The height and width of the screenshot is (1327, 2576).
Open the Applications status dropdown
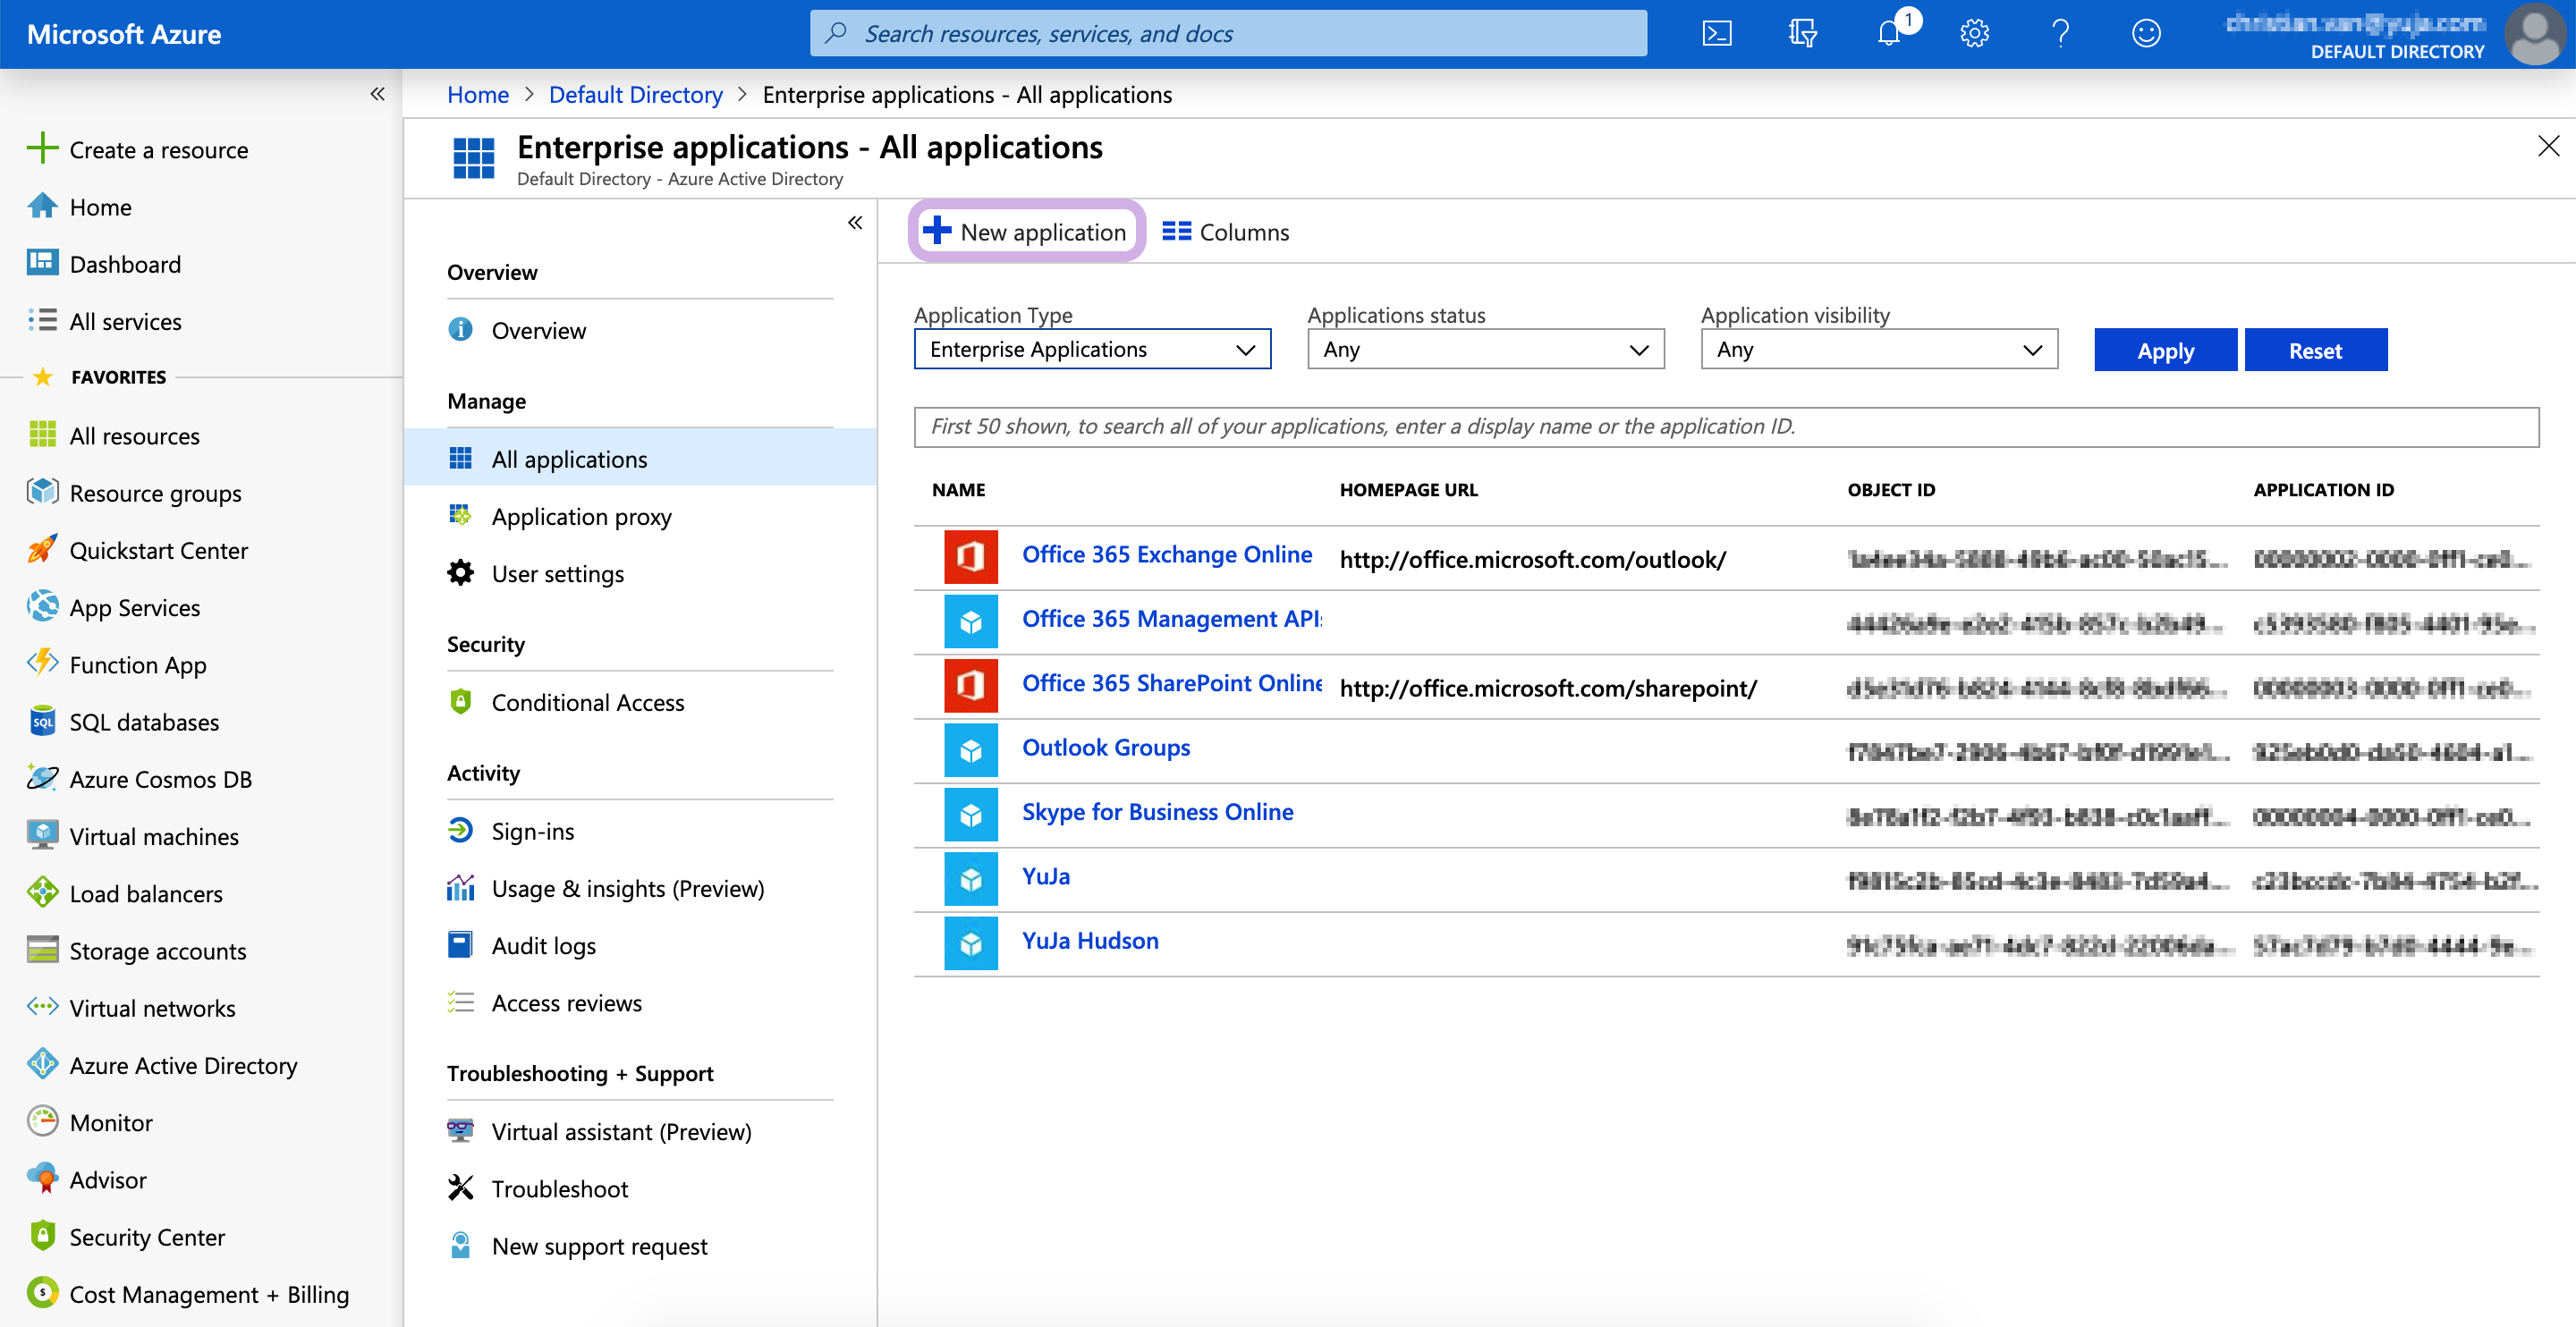click(1485, 350)
